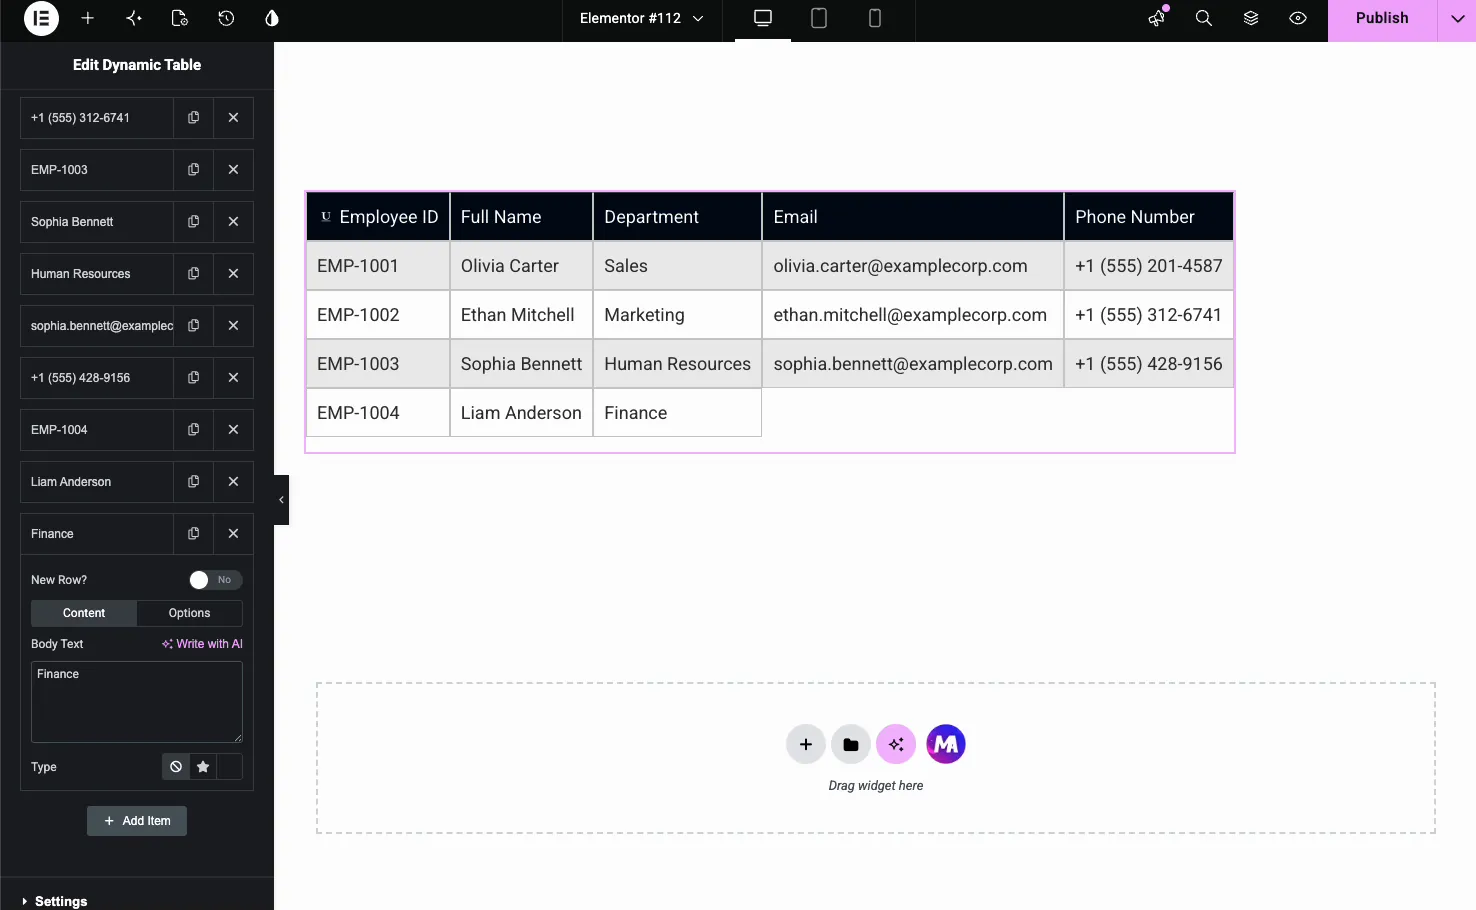
Task: Duplicate the Human Resources item
Action: pos(193,274)
